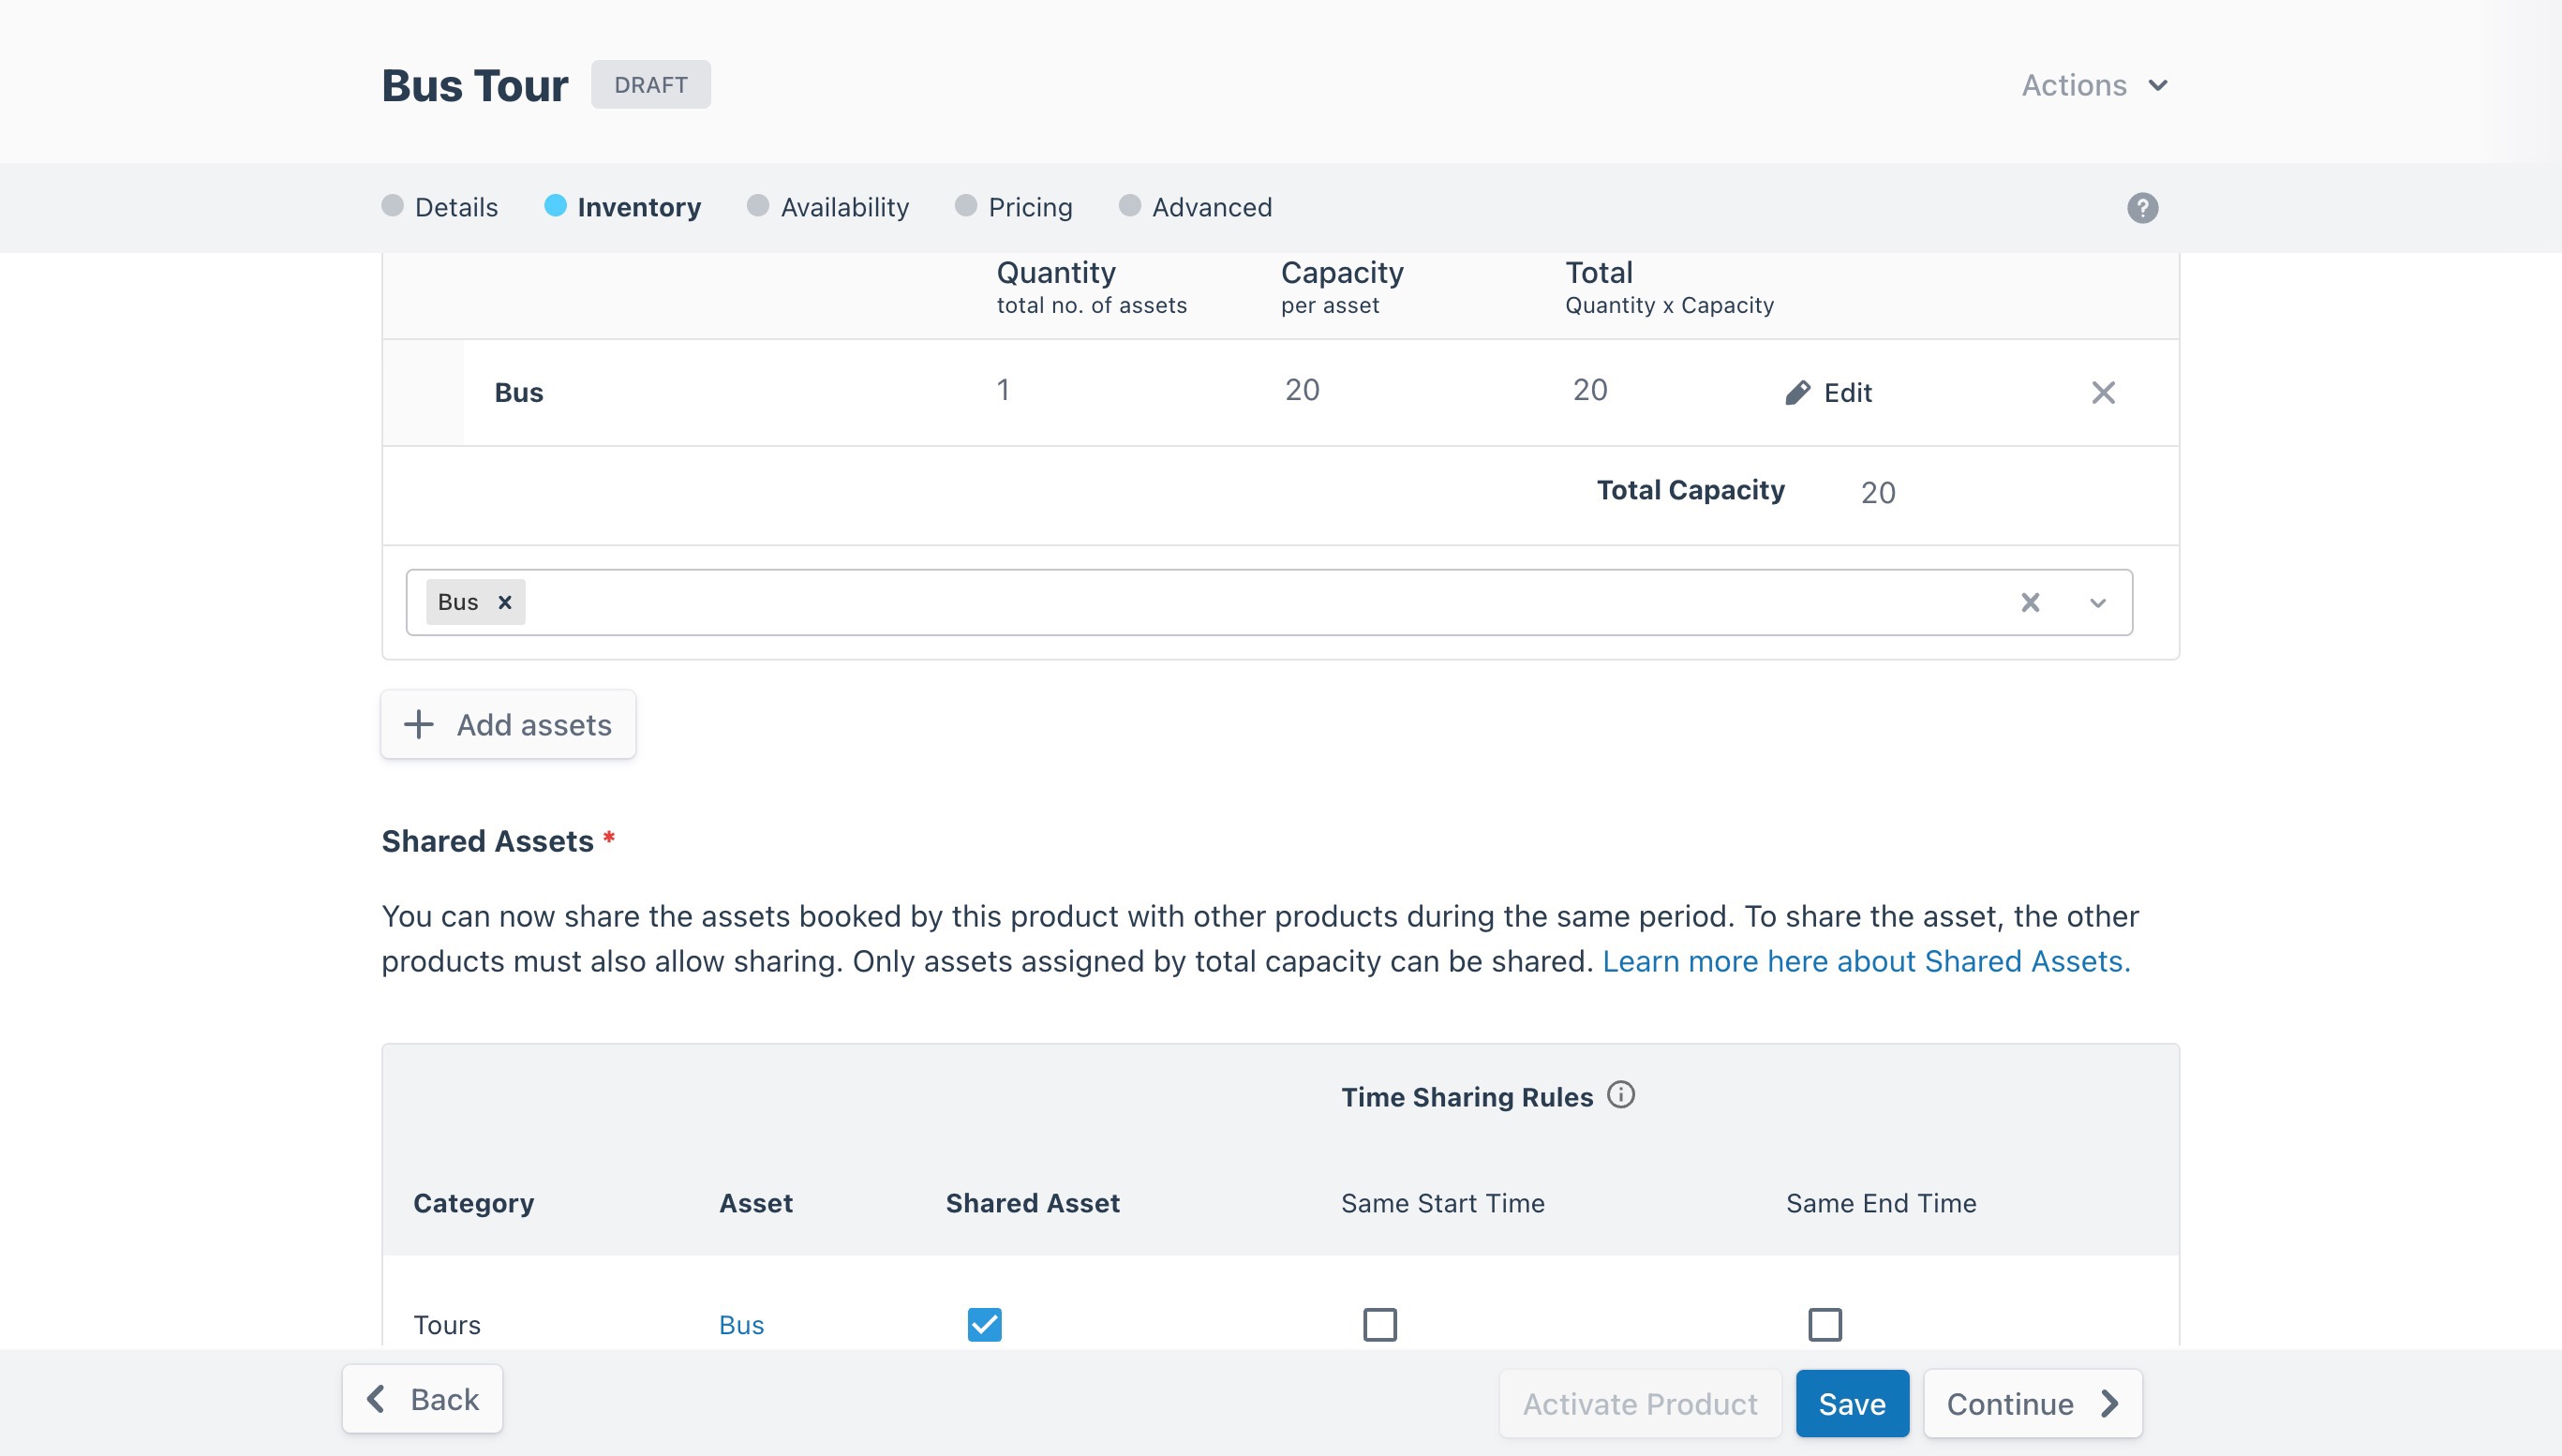Viewport: 2562px width, 1456px height.
Task: Go to the Details step
Action: pyautogui.click(x=440, y=207)
